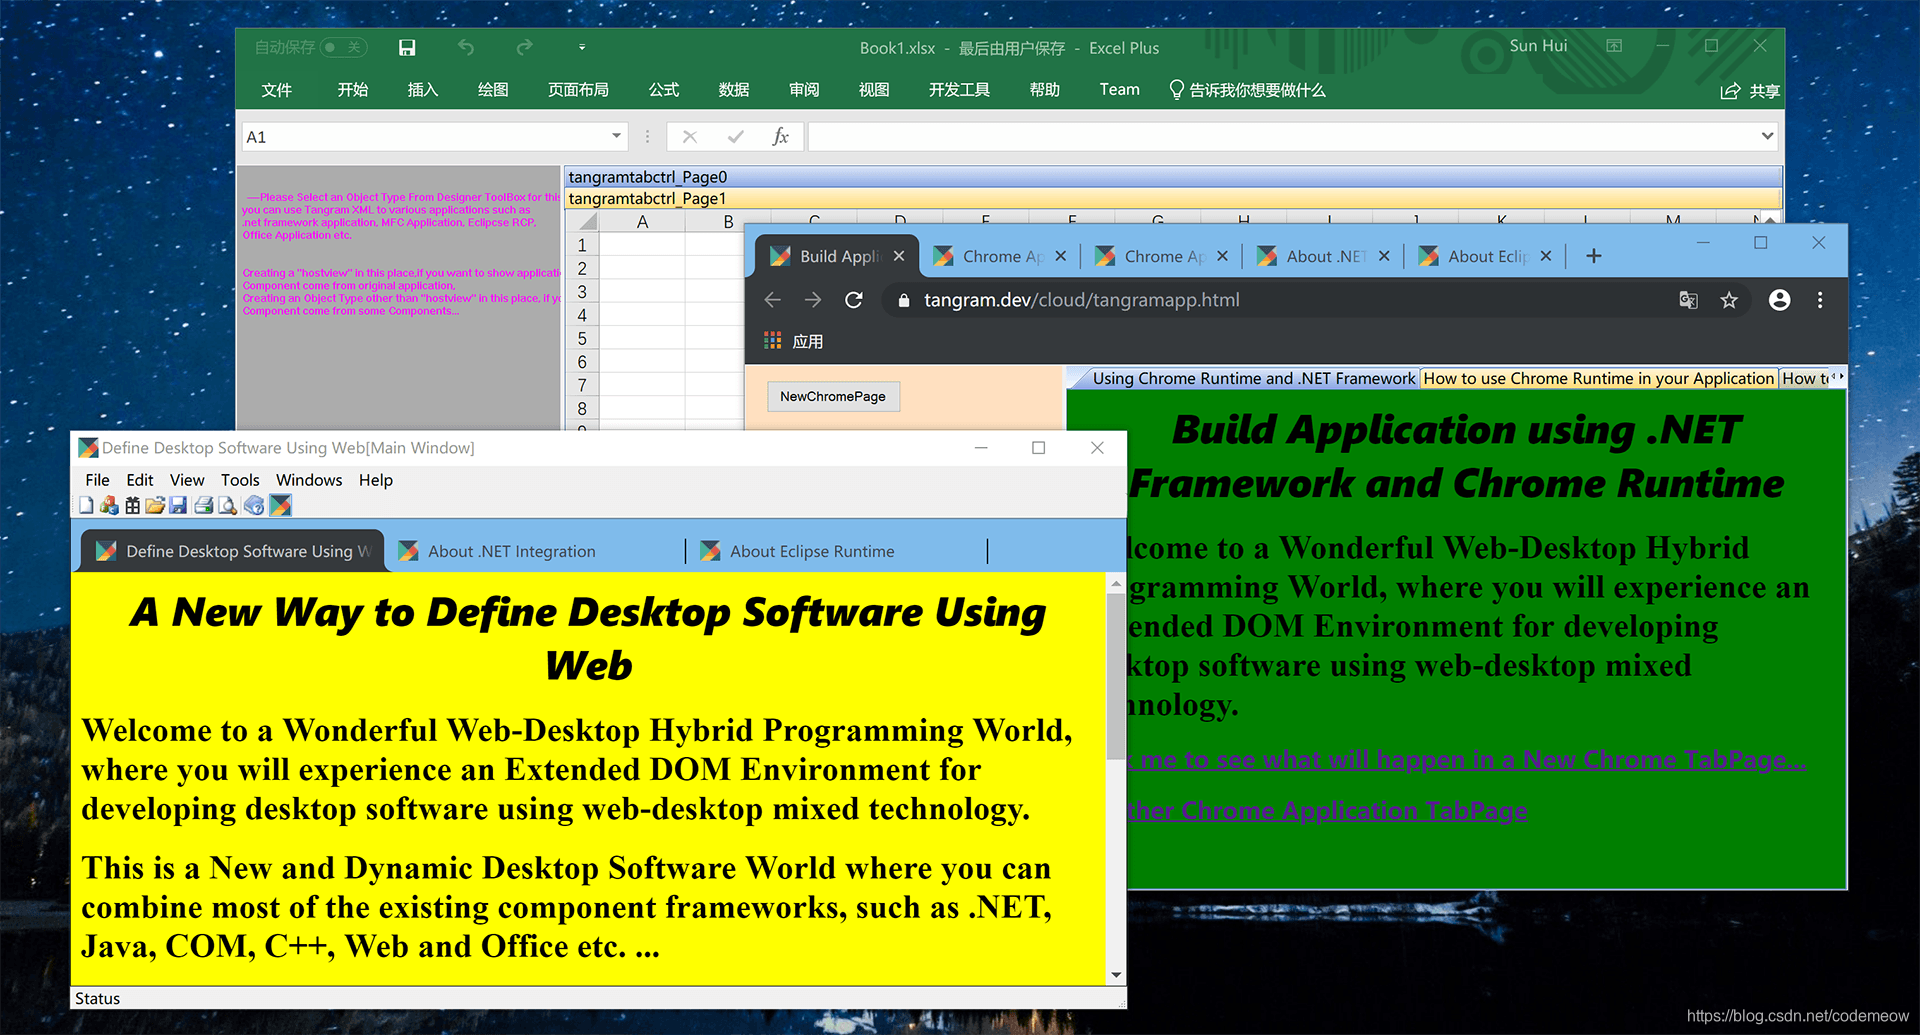This screenshot has height=1035, width=1920.
Task: Close the About Eclip Chrome tab
Action: [x=1546, y=257]
